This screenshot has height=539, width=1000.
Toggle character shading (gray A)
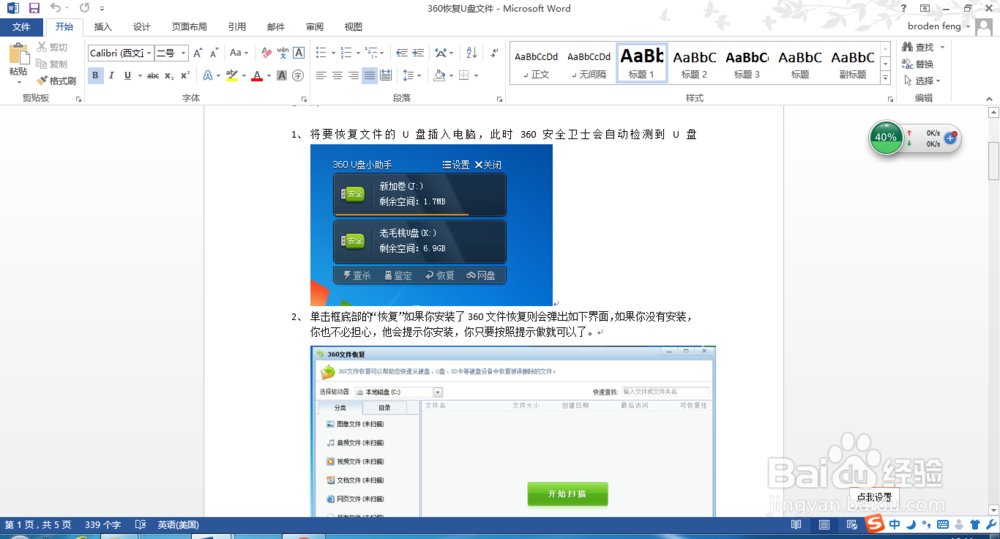click(282, 75)
